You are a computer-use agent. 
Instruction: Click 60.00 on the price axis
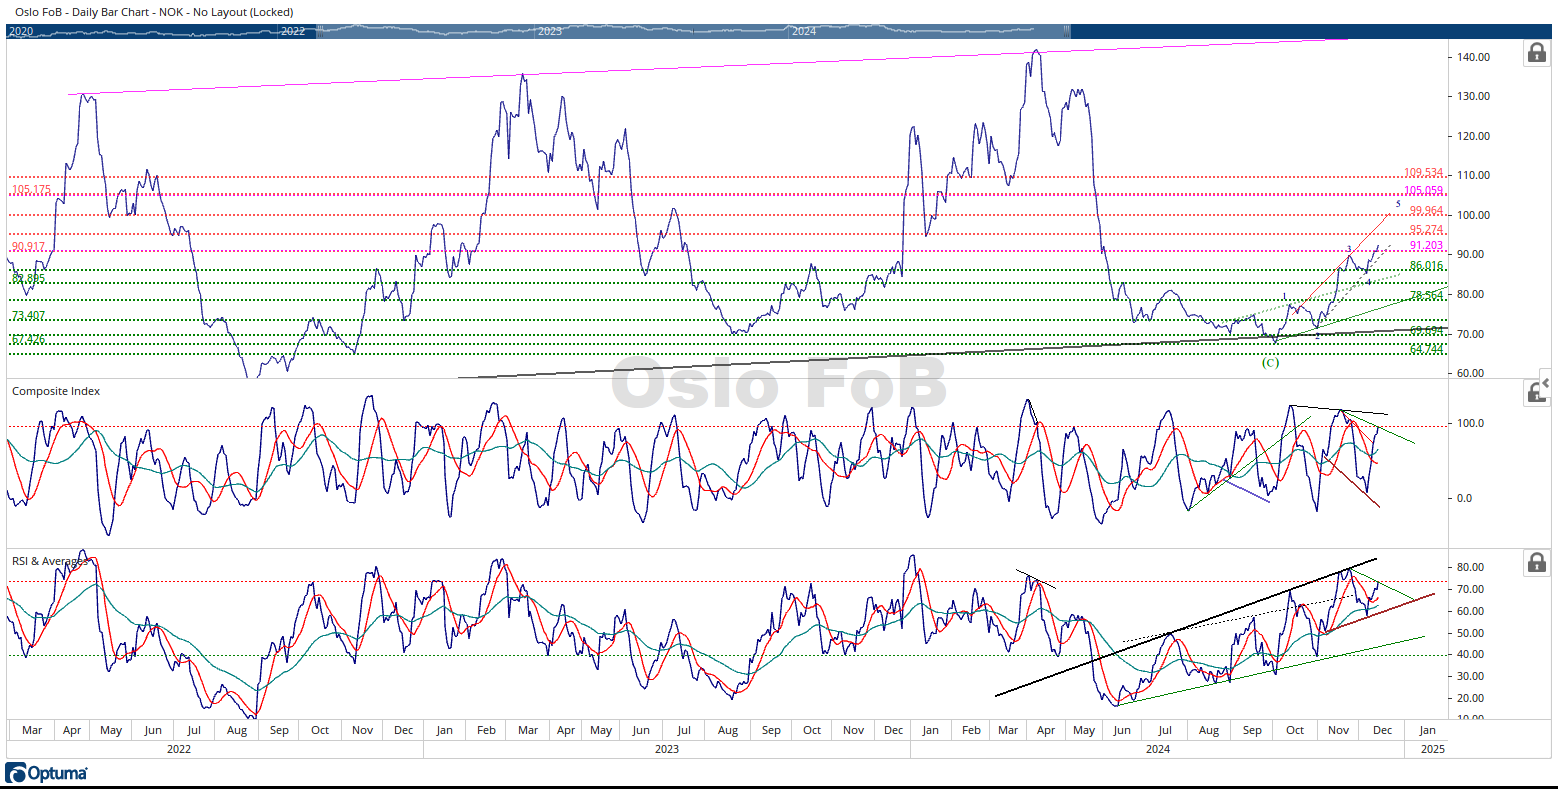tap(1471, 373)
